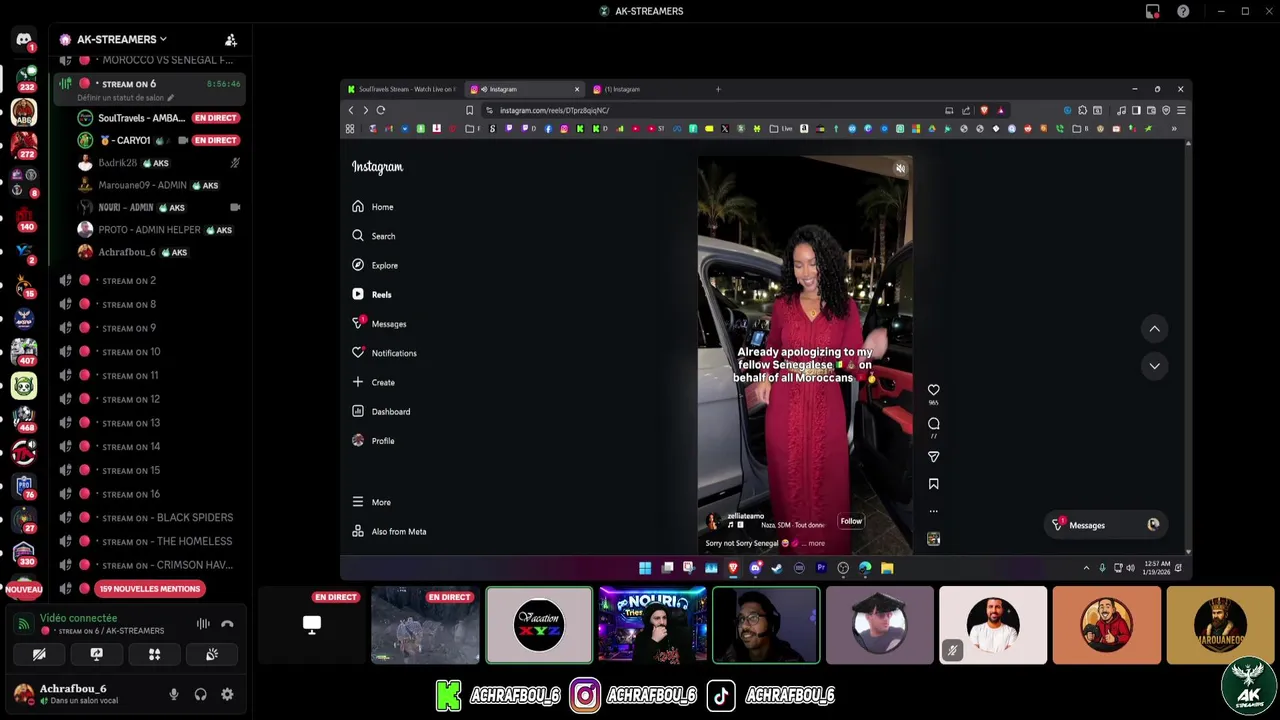Open the Instagram Home page
The width and height of the screenshot is (1280, 720).
pos(373,207)
